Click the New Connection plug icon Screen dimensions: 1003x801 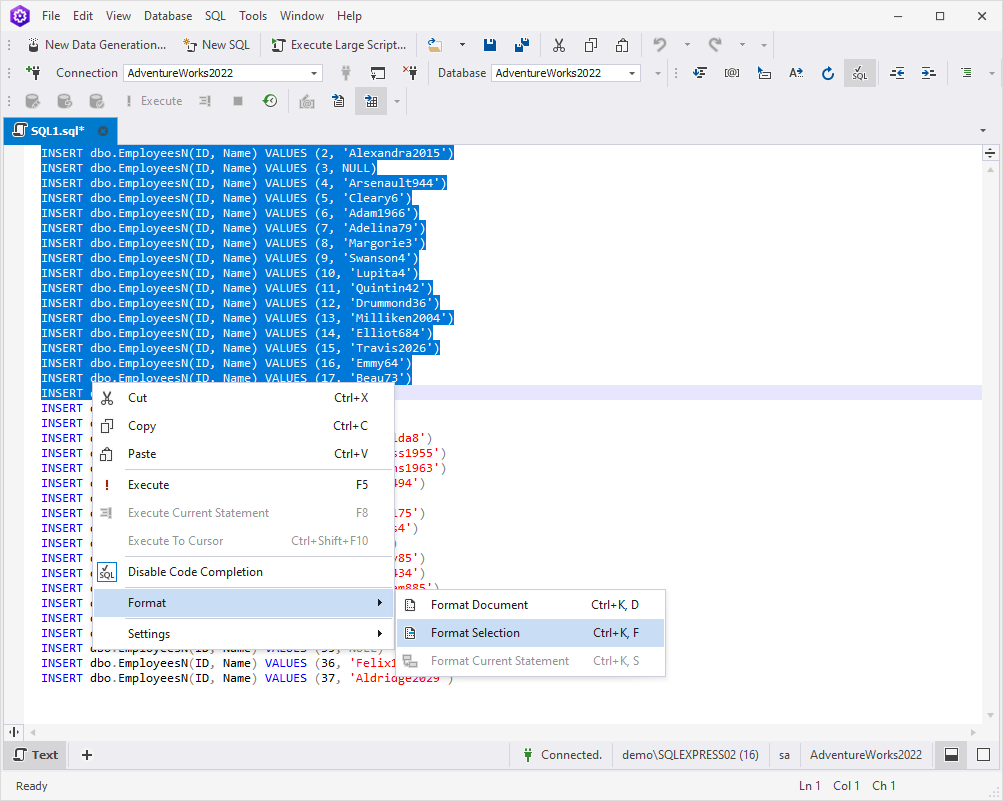[34, 73]
